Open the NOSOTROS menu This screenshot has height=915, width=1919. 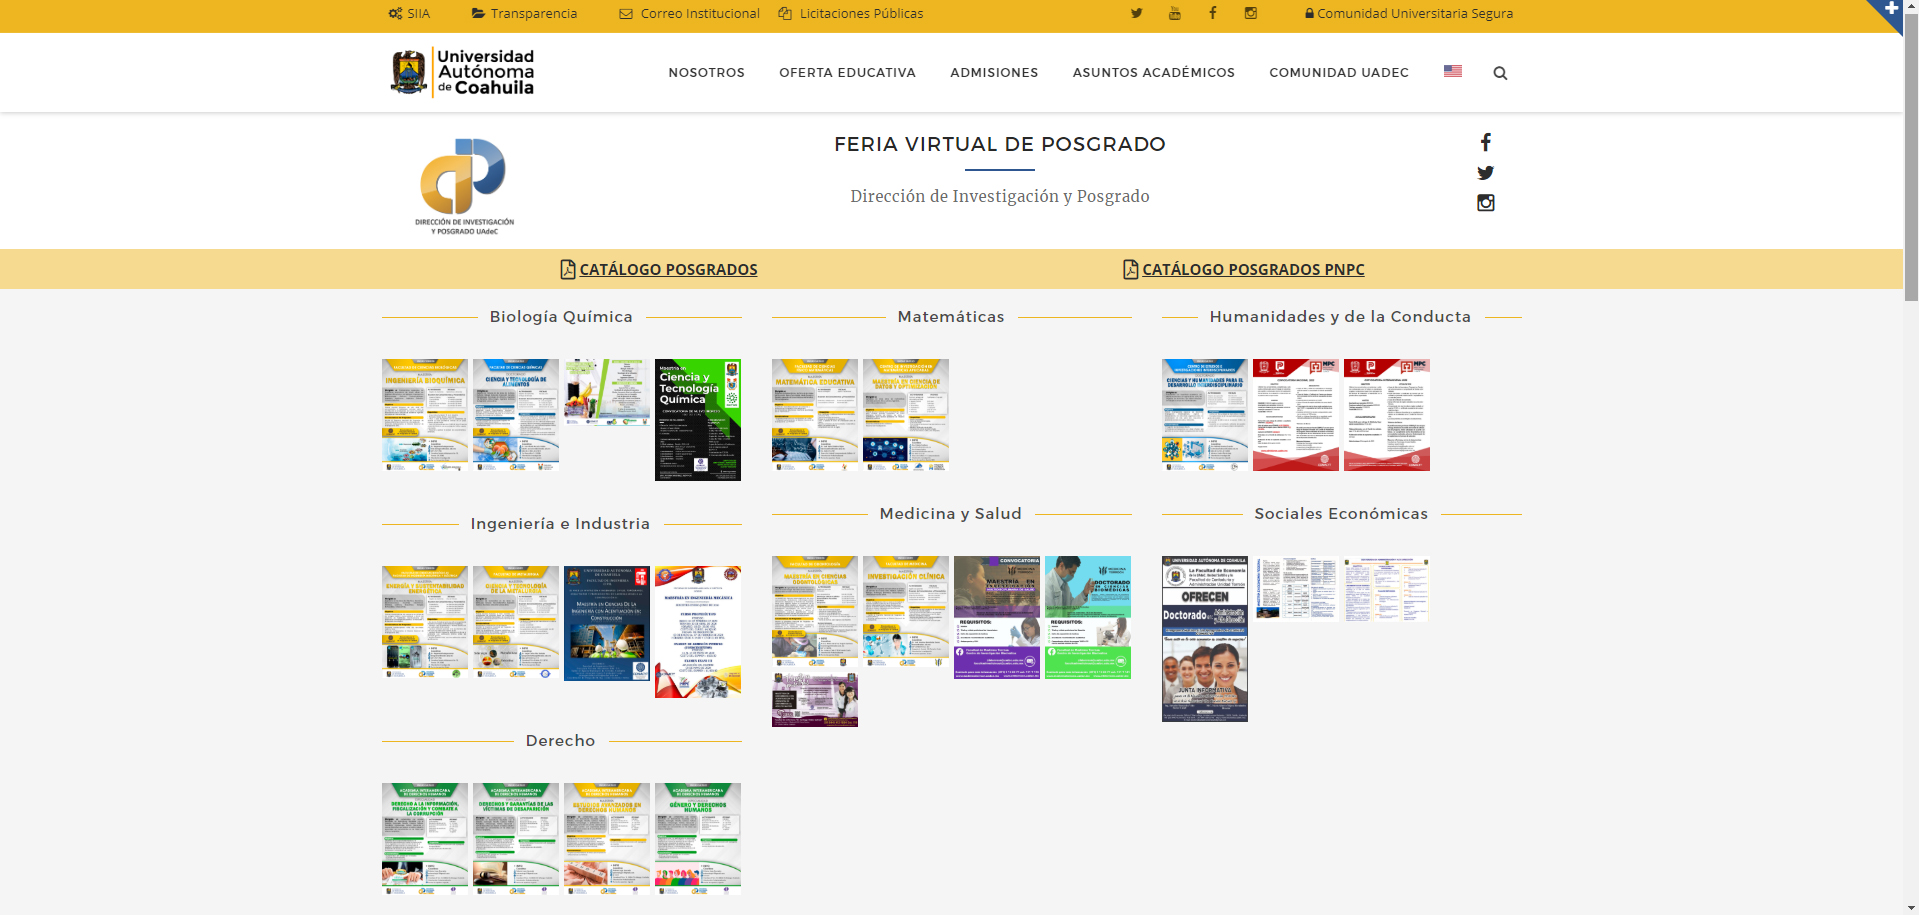point(706,73)
